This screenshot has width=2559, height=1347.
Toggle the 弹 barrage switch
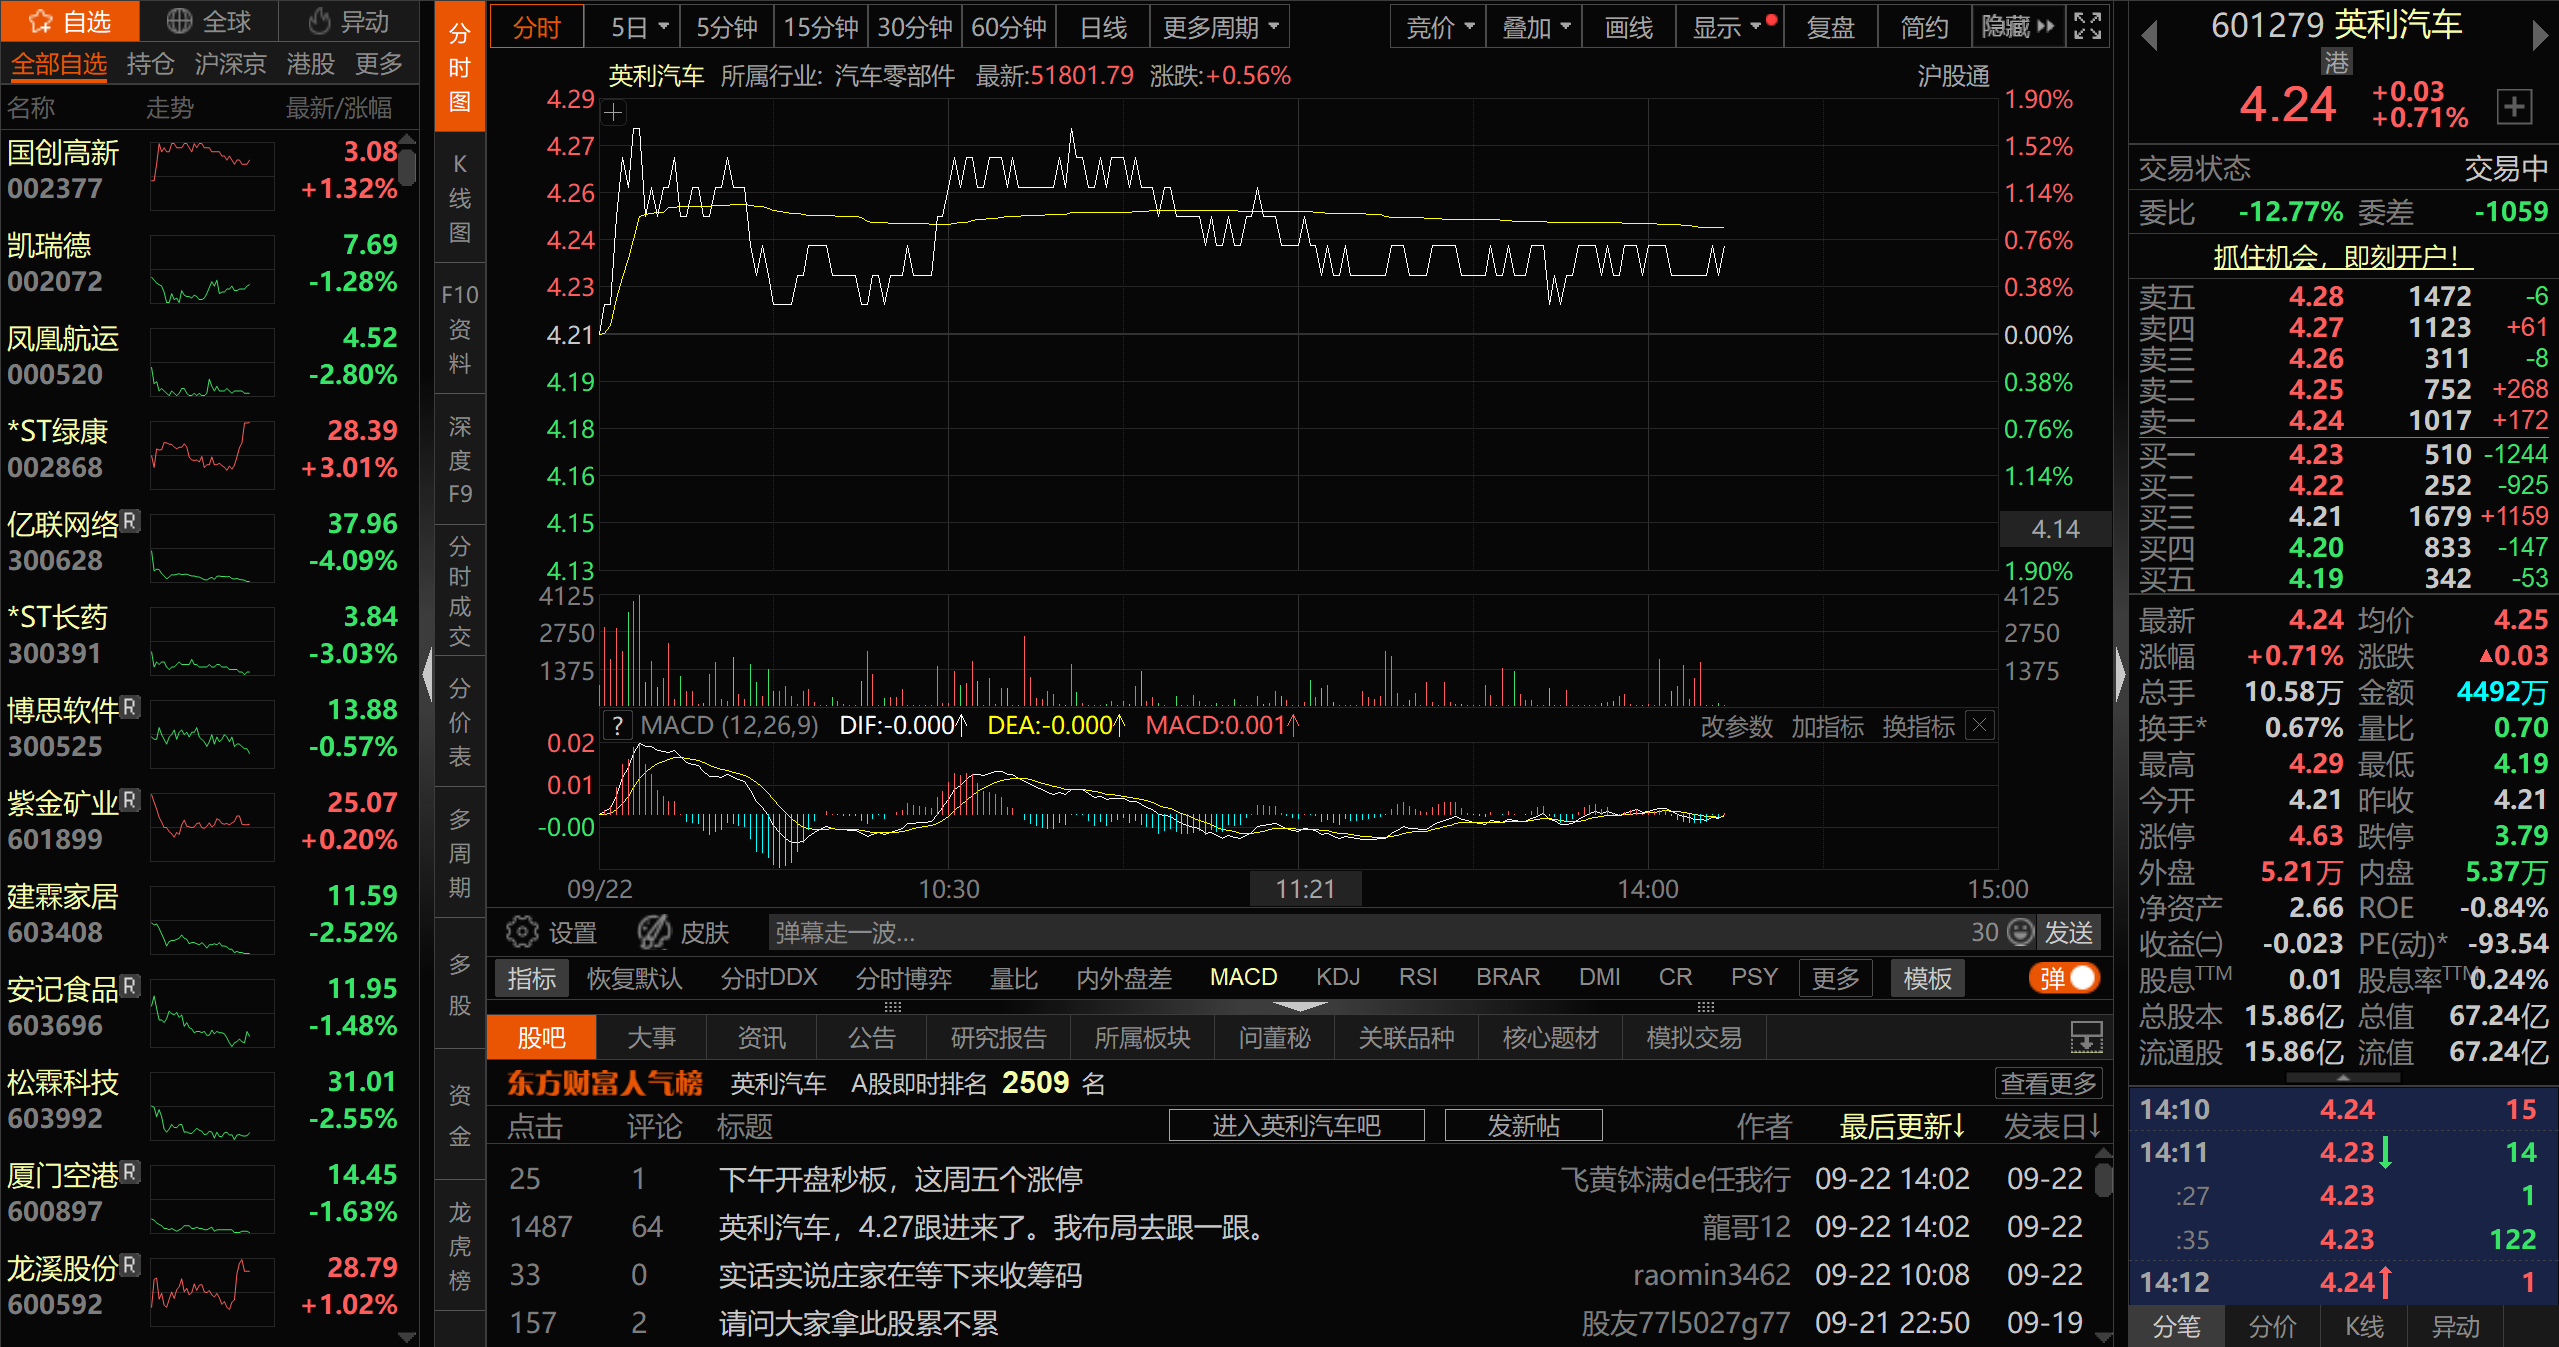coord(2064,978)
